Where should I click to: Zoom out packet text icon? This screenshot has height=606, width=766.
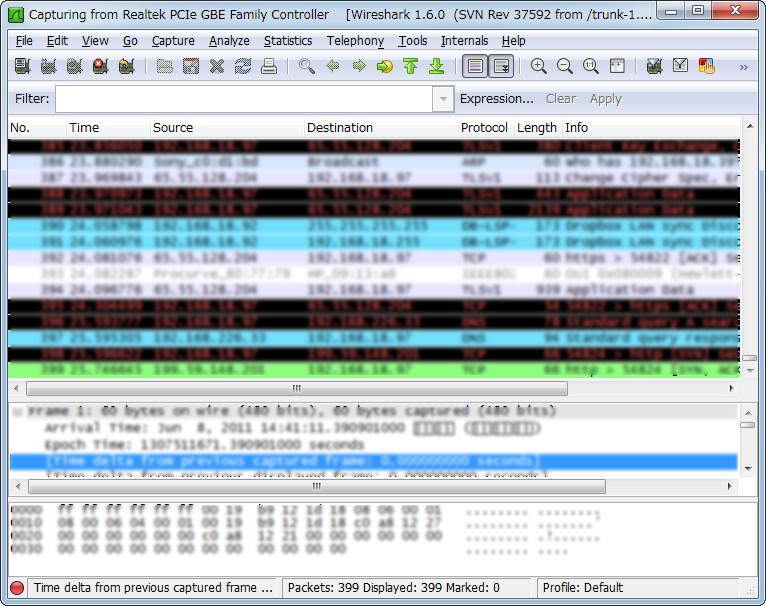click(565, 66)
